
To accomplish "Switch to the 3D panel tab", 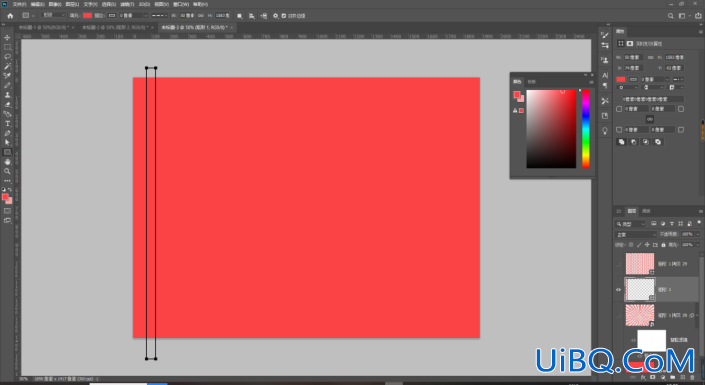I will pos(619,211).
